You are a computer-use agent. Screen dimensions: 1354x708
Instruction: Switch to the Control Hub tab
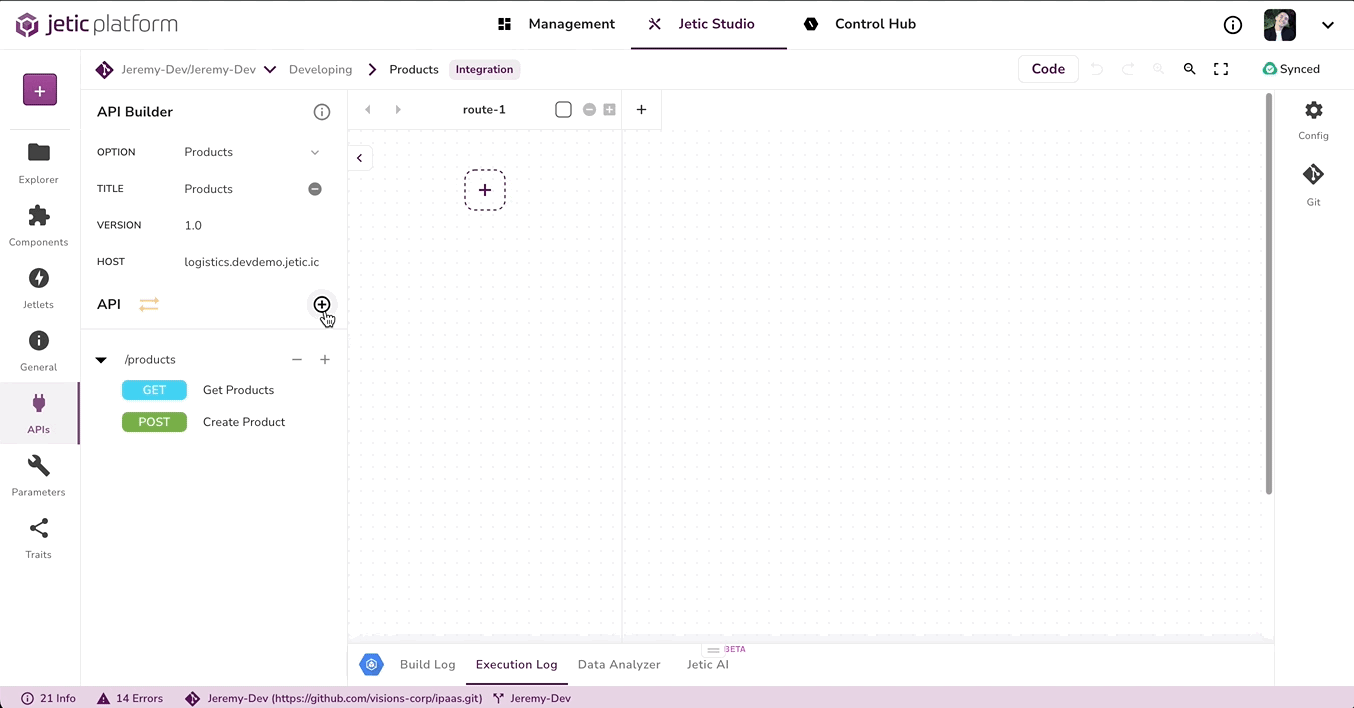coord(861,24)
